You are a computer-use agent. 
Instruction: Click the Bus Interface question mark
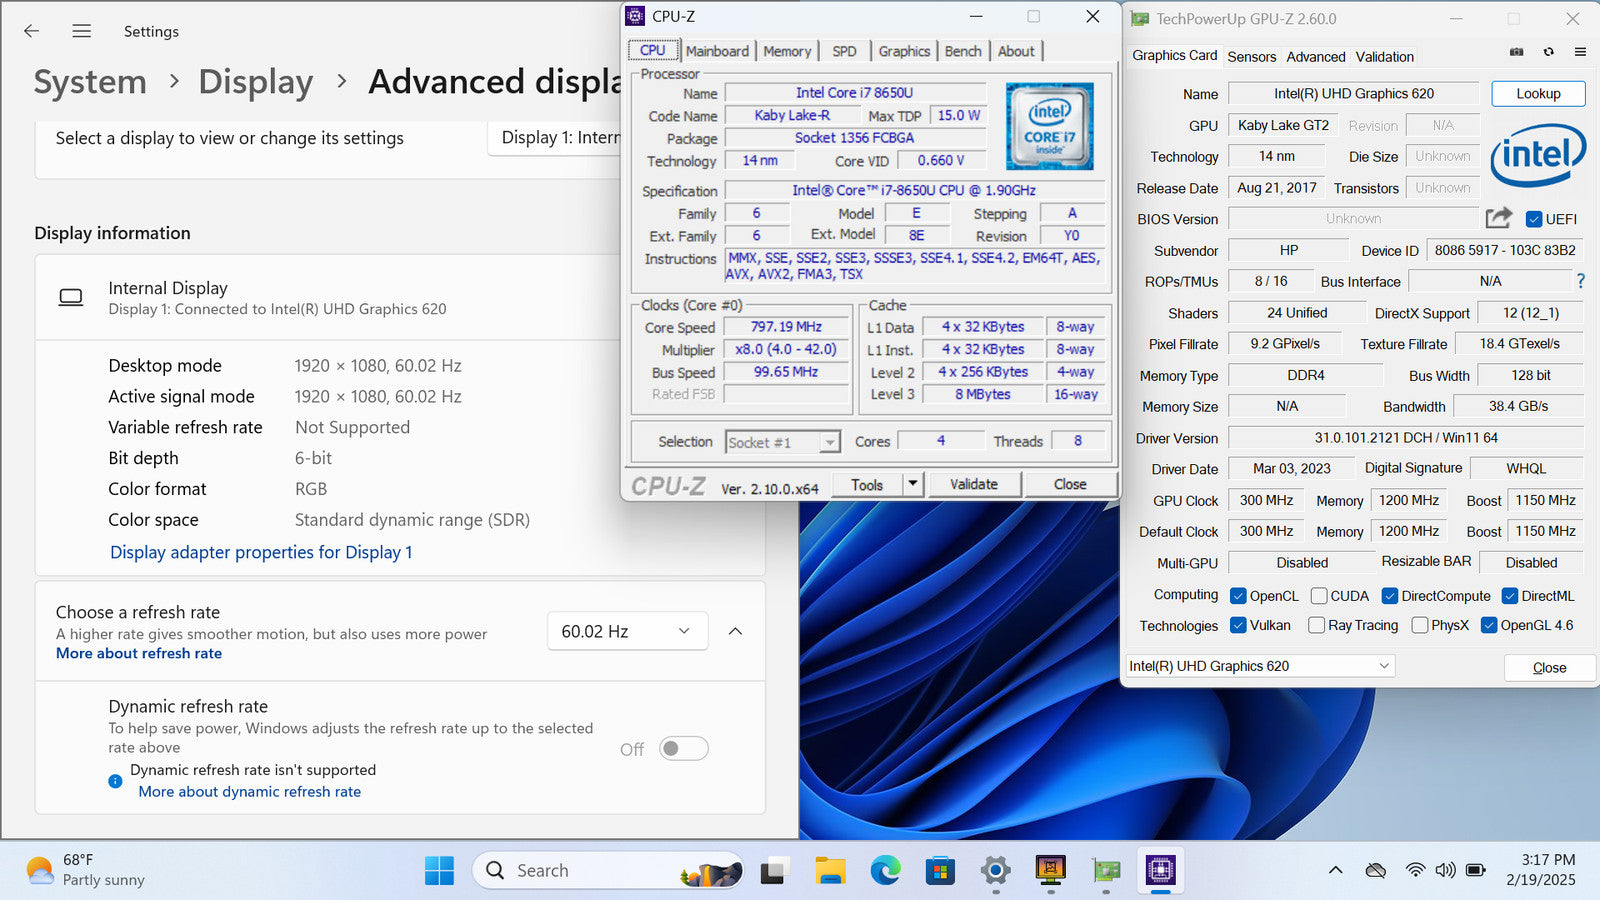(x=1580, y=281)
